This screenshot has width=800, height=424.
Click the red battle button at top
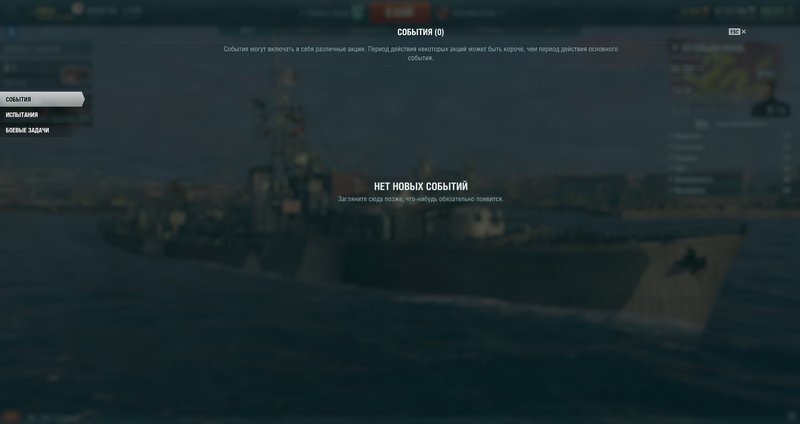coord(400,12)
